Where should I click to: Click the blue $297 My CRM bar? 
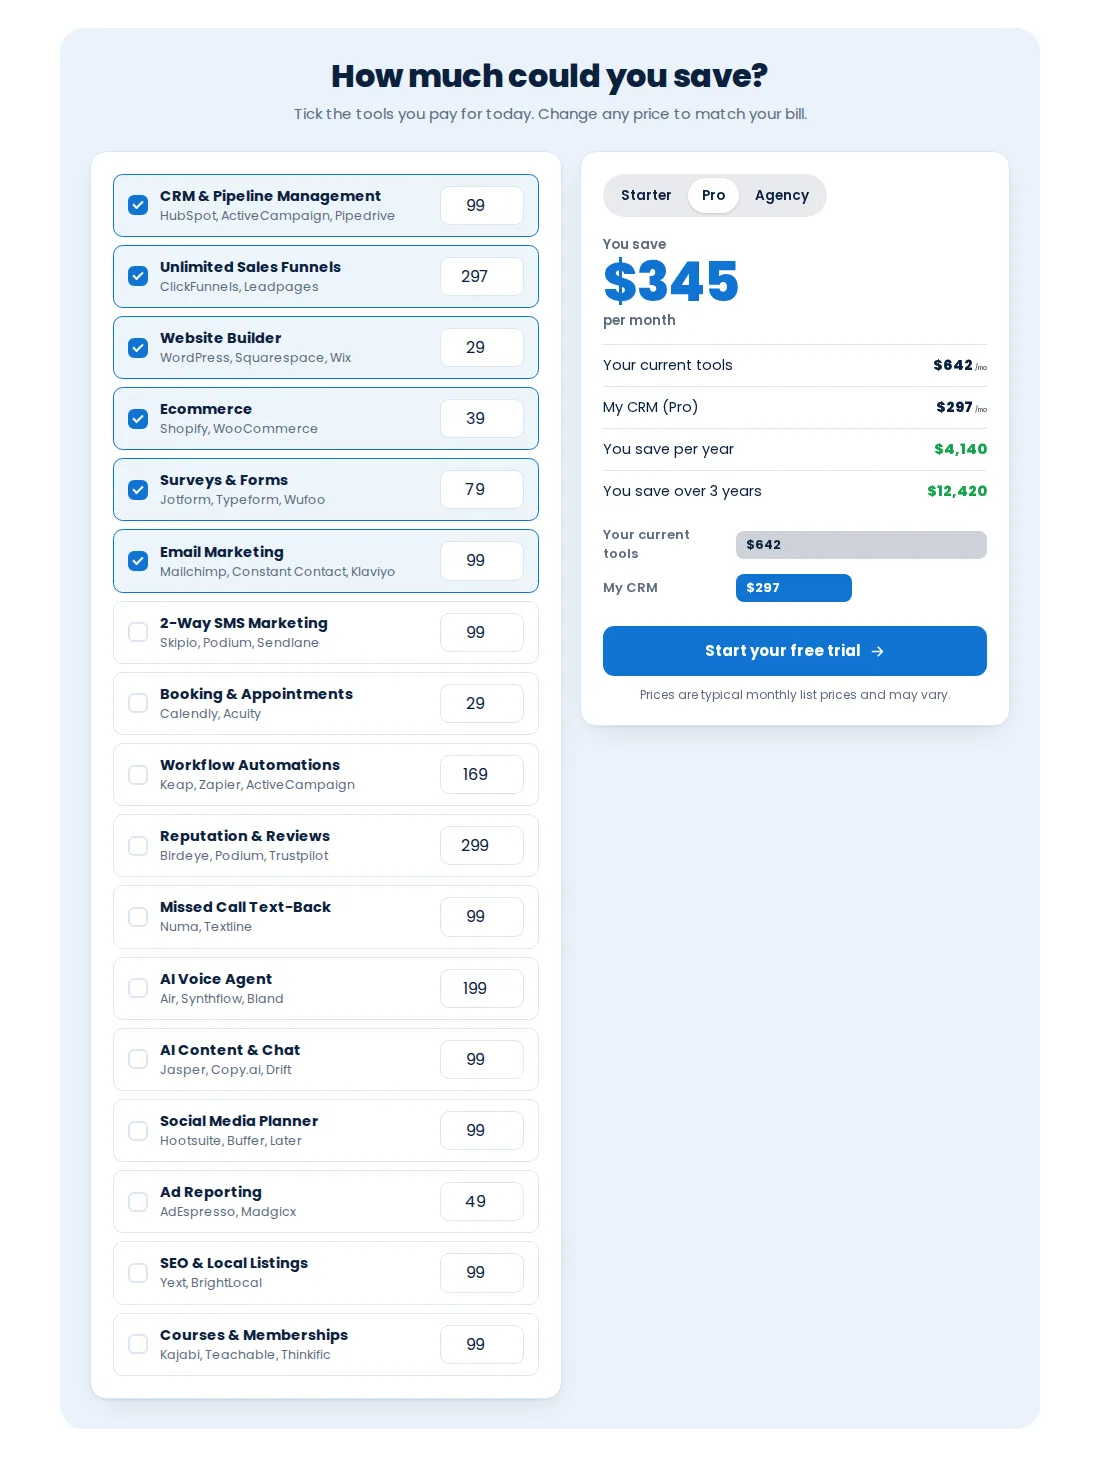(x=794, y=588)
